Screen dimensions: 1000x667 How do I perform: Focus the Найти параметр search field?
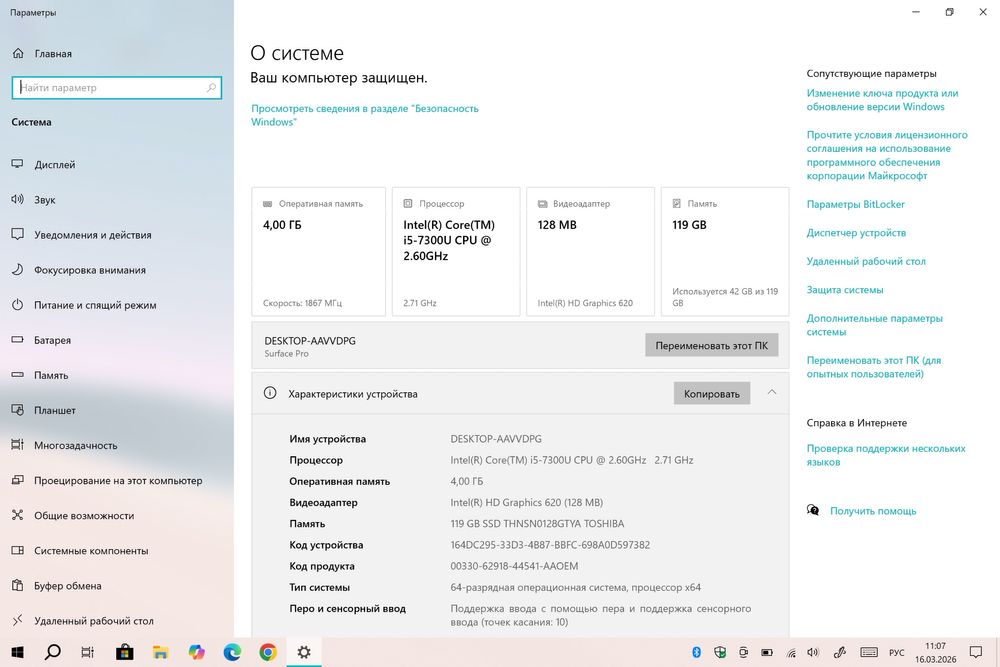pyautogui.click(x=117, y=88)
